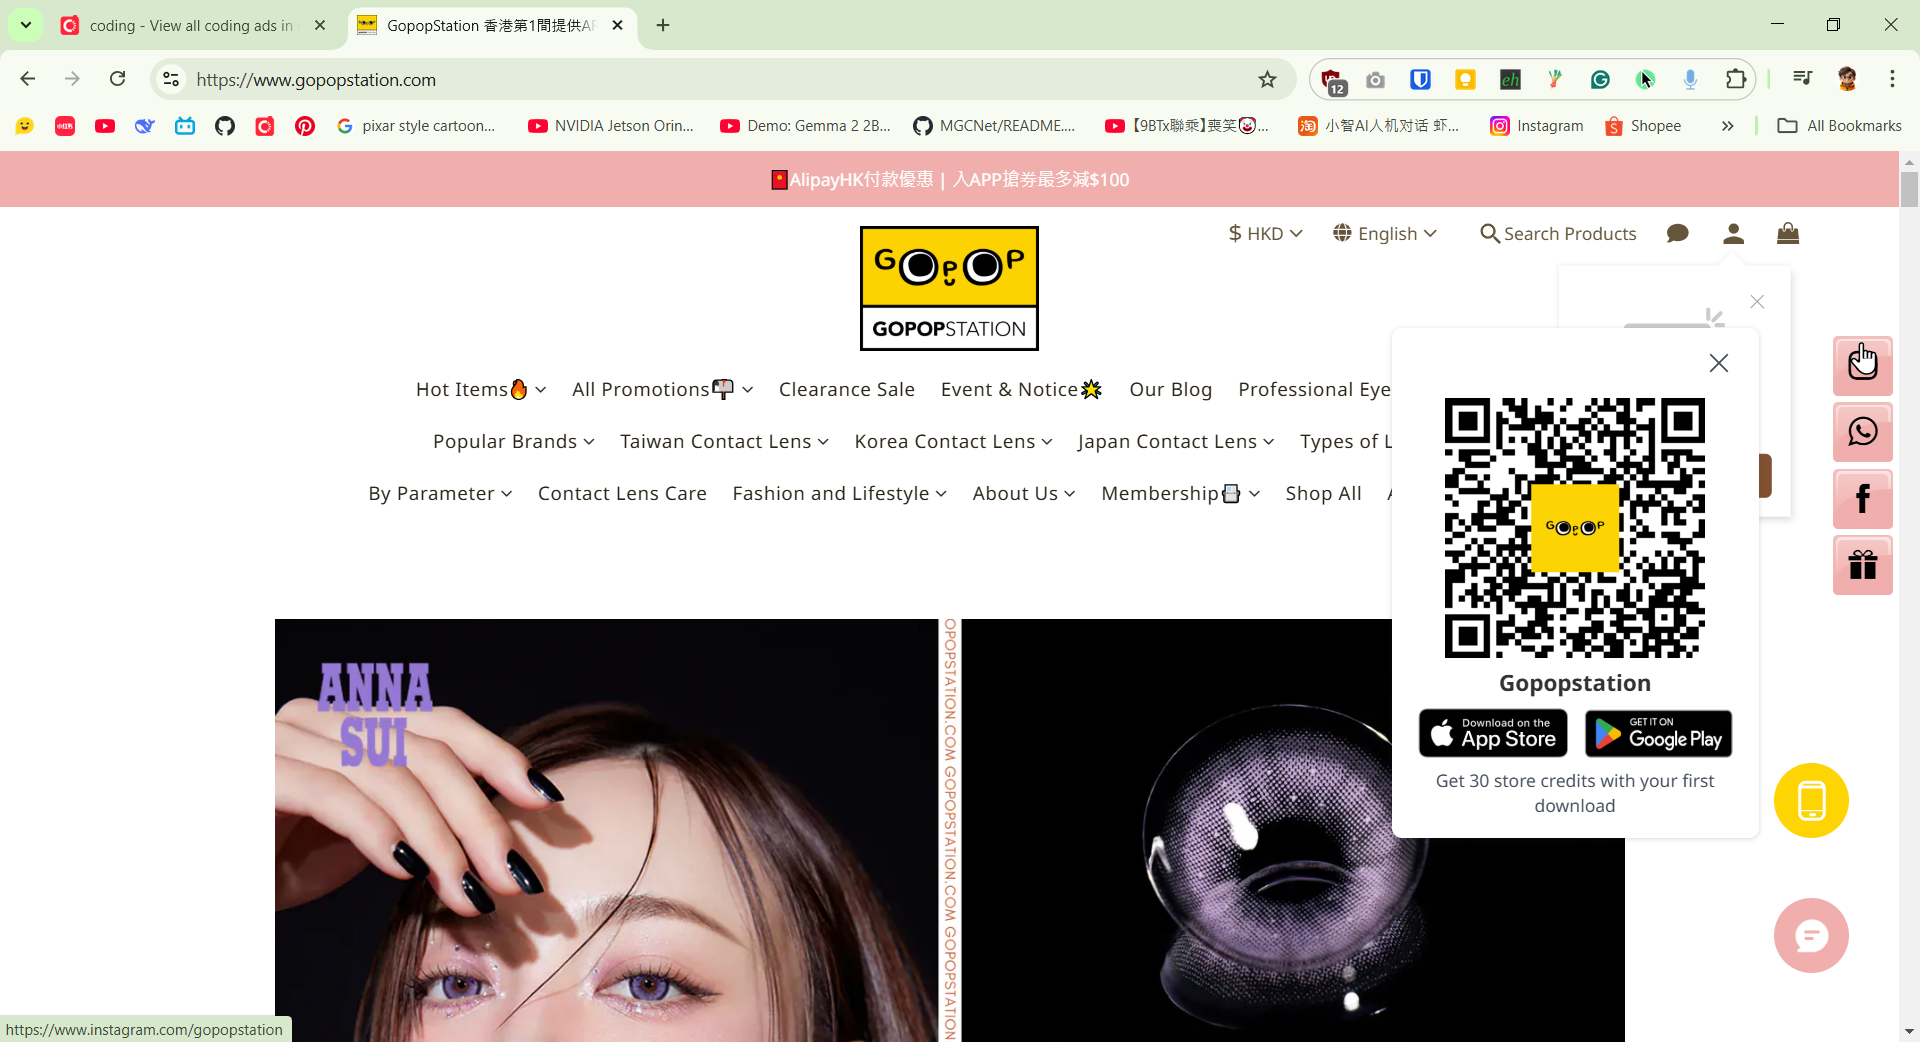Click the camera screenshot extension icon
This screenshot has height=1042, width=1920.
(1375, 79)
